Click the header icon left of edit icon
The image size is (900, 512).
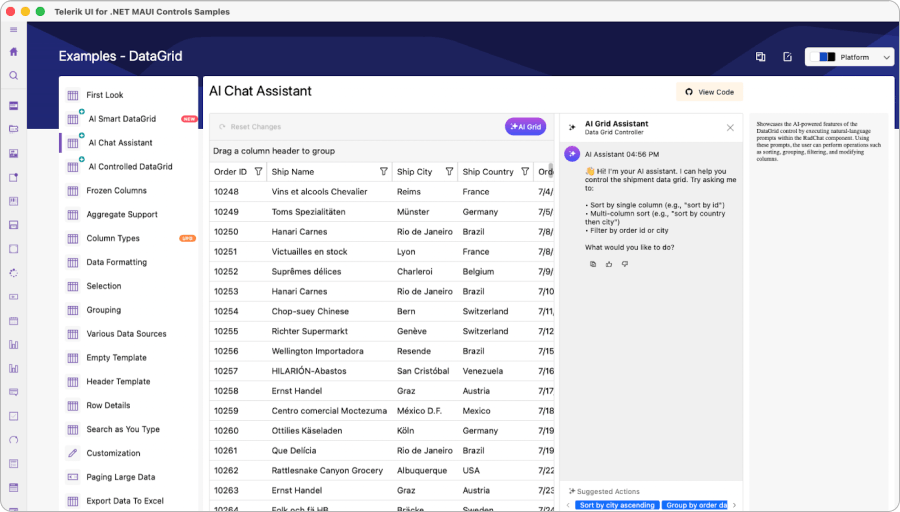[761, 57]
